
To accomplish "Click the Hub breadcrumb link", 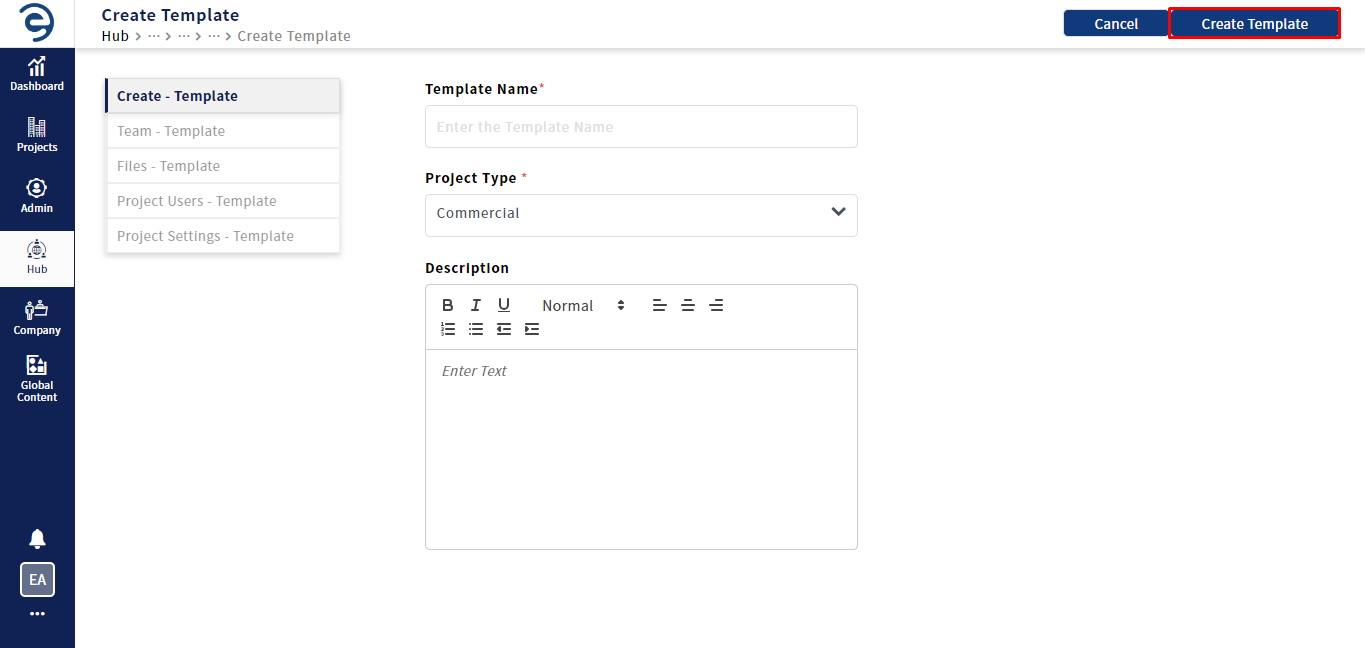I will click(x=115, y=36).
